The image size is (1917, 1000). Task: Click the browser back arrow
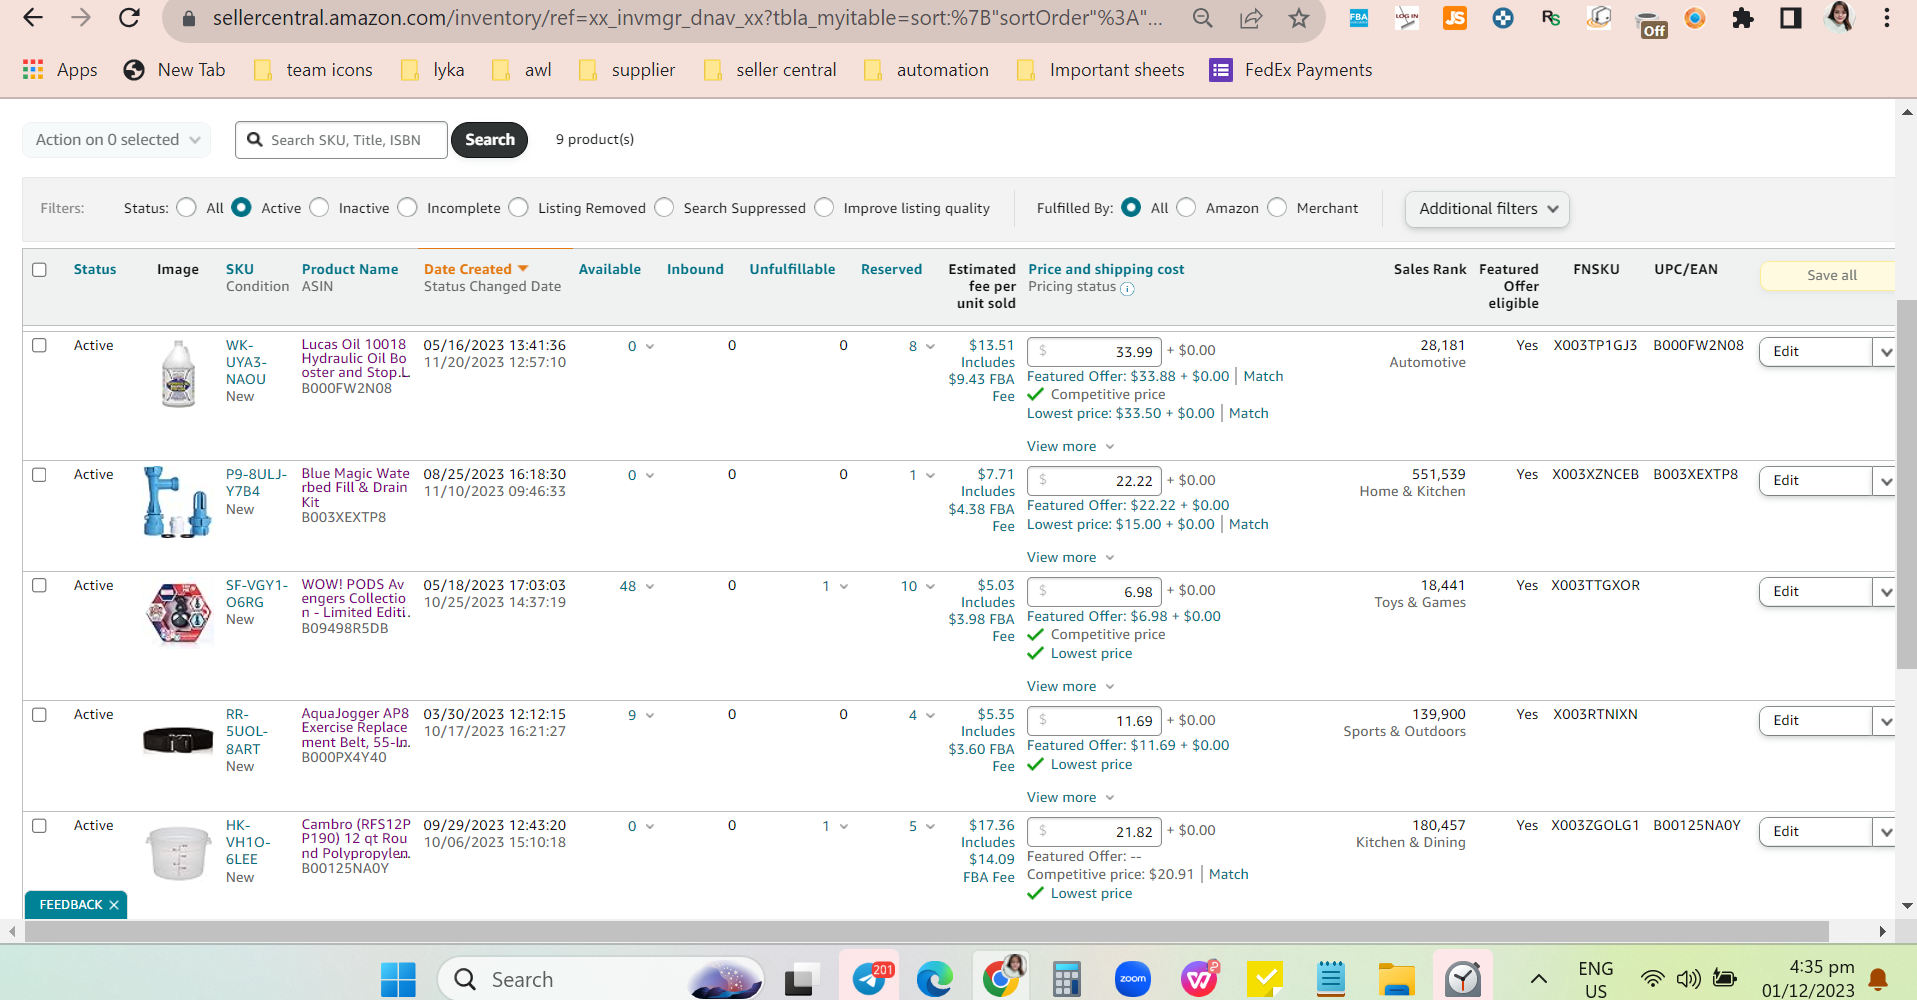33,18
